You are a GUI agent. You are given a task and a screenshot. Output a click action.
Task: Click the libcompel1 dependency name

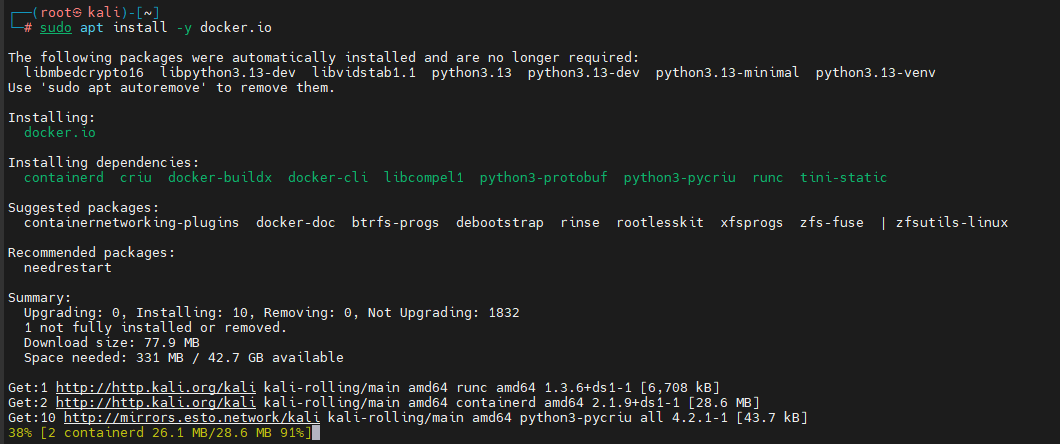tap(424, 178)
